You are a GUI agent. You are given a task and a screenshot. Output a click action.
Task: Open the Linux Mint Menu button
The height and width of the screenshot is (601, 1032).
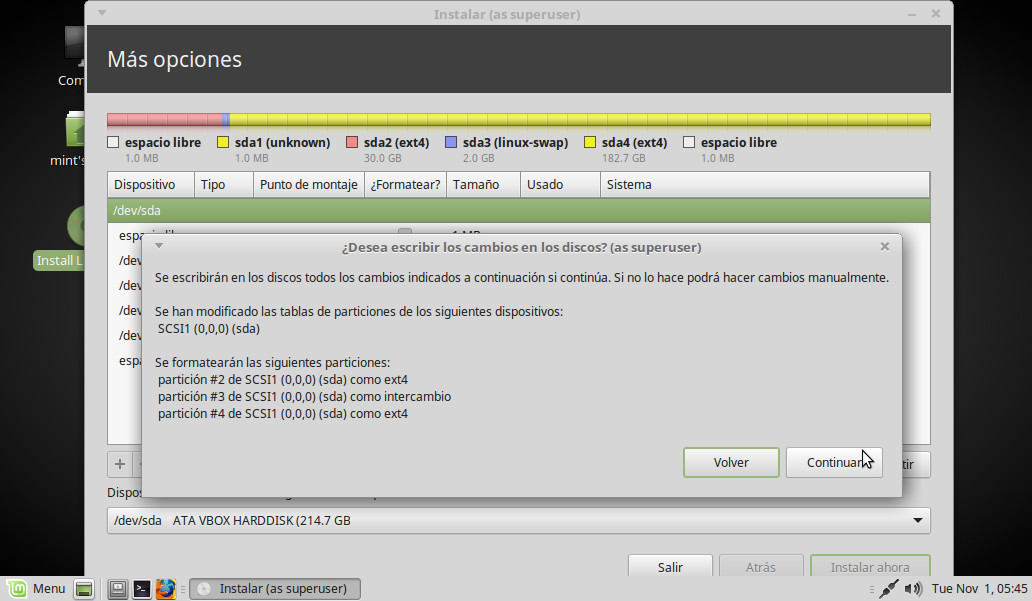click(x=36, y=589)
